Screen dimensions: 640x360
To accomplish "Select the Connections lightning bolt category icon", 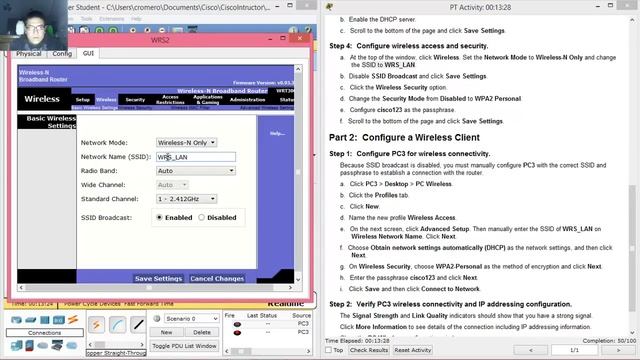I will click(x=73, y=320).
